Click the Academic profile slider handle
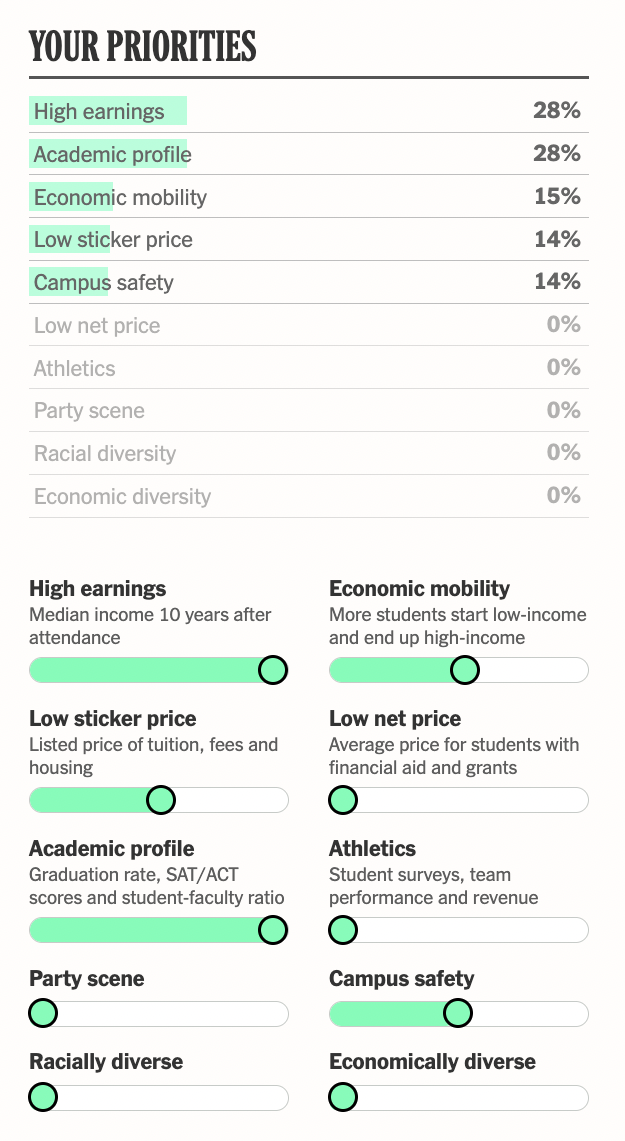Viewport: 625px width, 1141px height. [x=273, y=931]
